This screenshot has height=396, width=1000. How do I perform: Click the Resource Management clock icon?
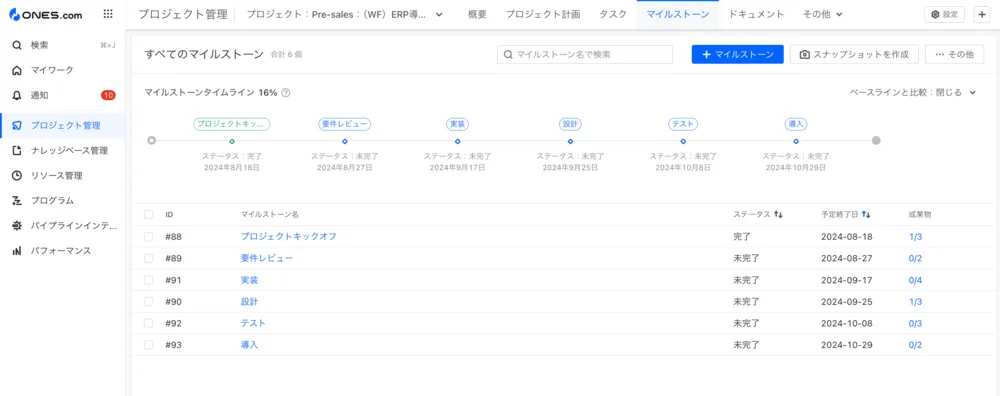17,175
